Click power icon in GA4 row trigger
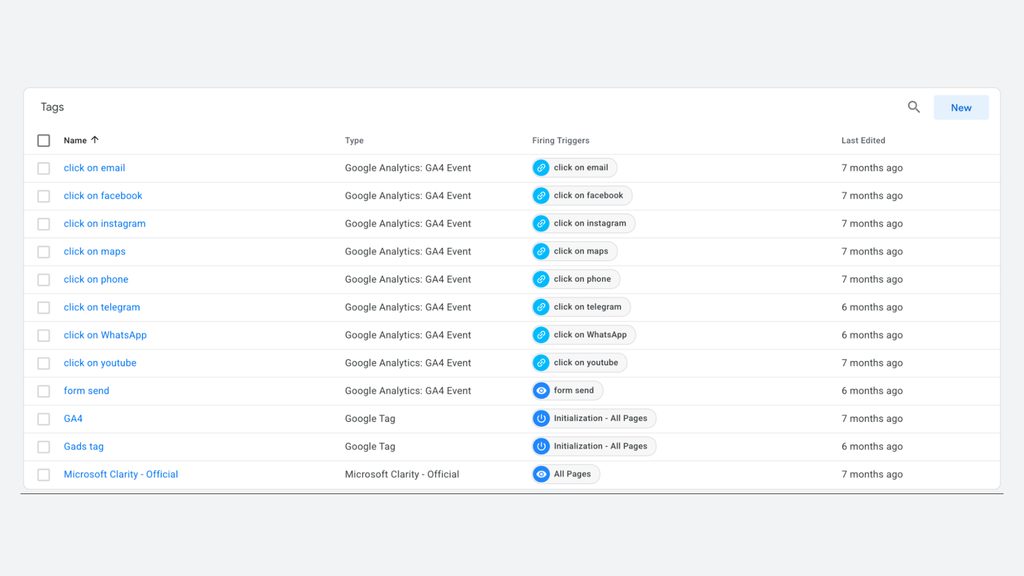 [541, 419]
